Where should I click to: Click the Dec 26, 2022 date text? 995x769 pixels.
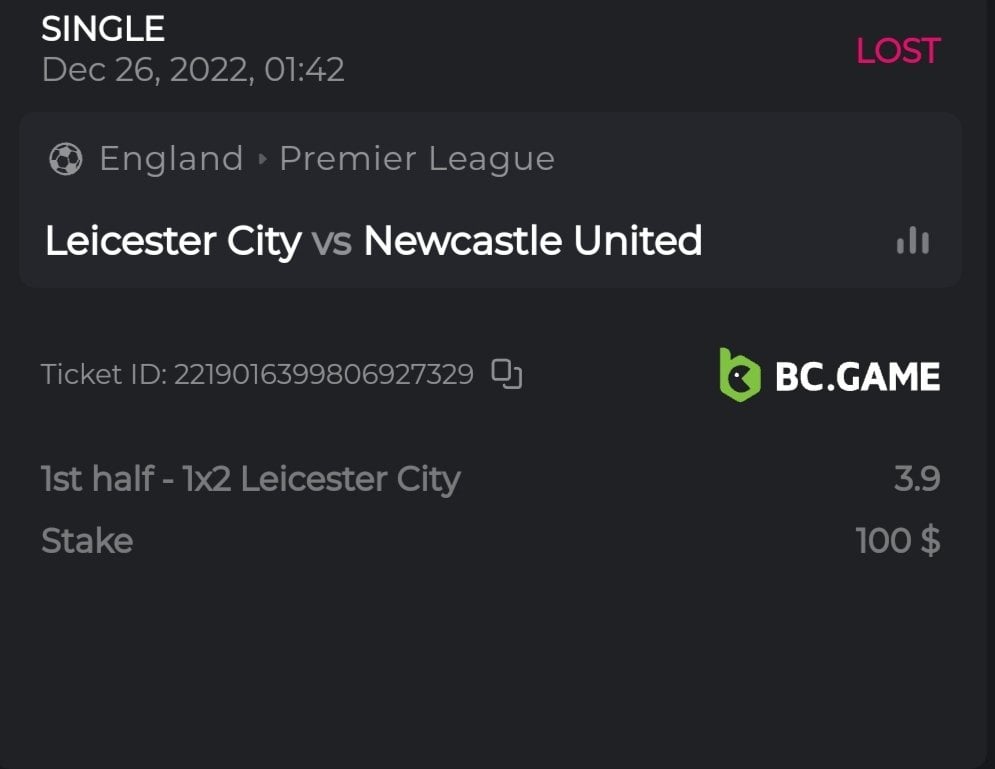coord(147,70)
